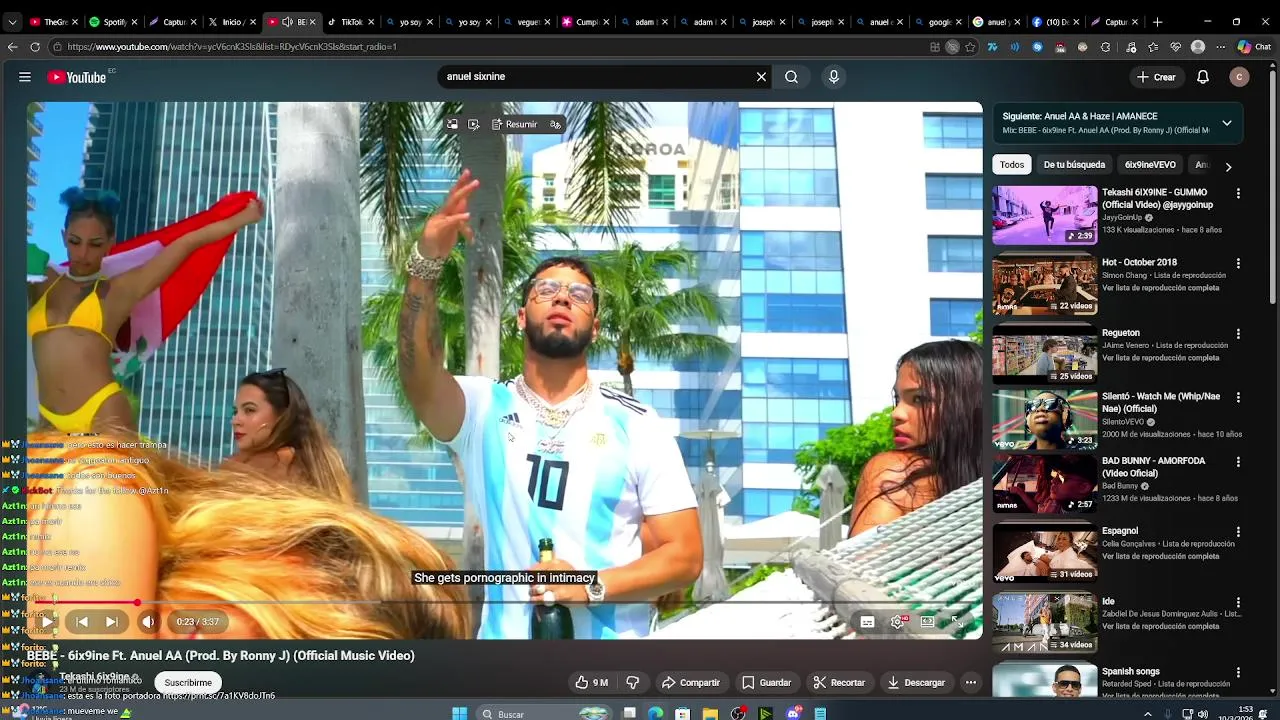1280x720 pixels.
Task: Skip to the previous video
Action: (x=82, y=622)
